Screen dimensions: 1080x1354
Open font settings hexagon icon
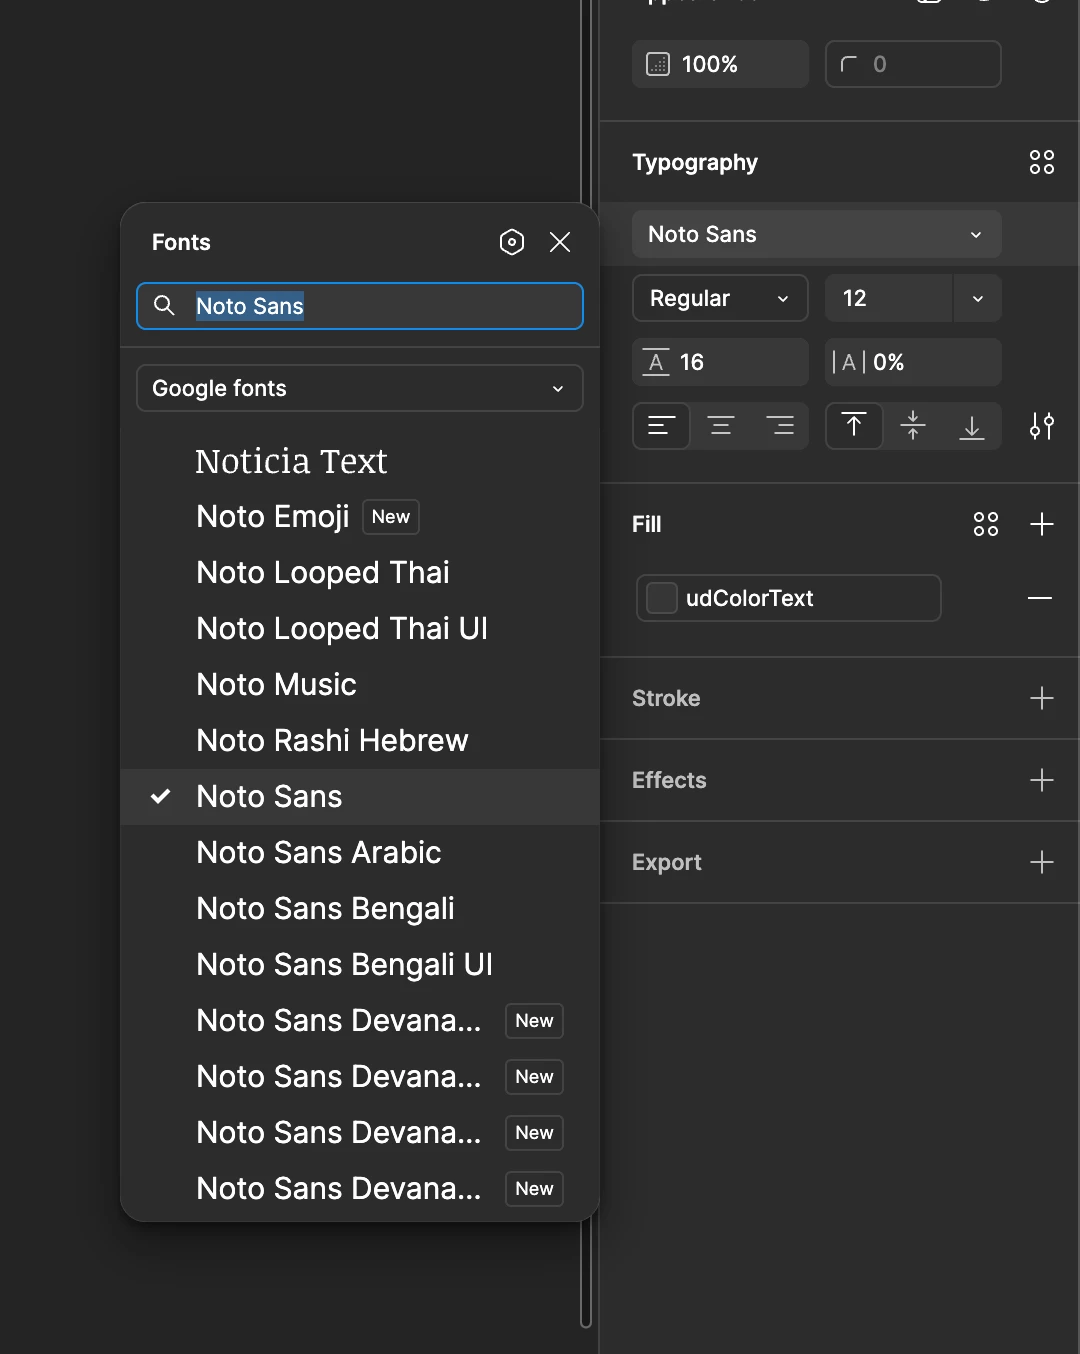coord(512,242)
